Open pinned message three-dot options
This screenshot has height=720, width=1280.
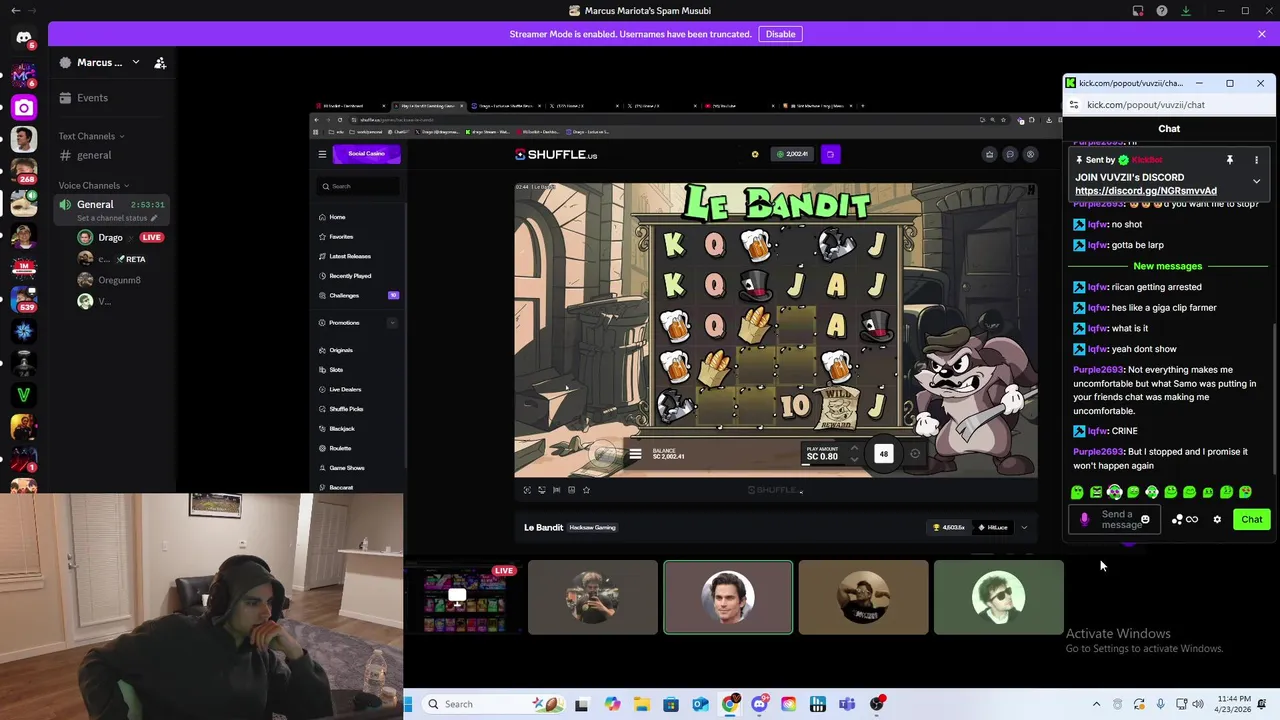(x=1256, y=160)
